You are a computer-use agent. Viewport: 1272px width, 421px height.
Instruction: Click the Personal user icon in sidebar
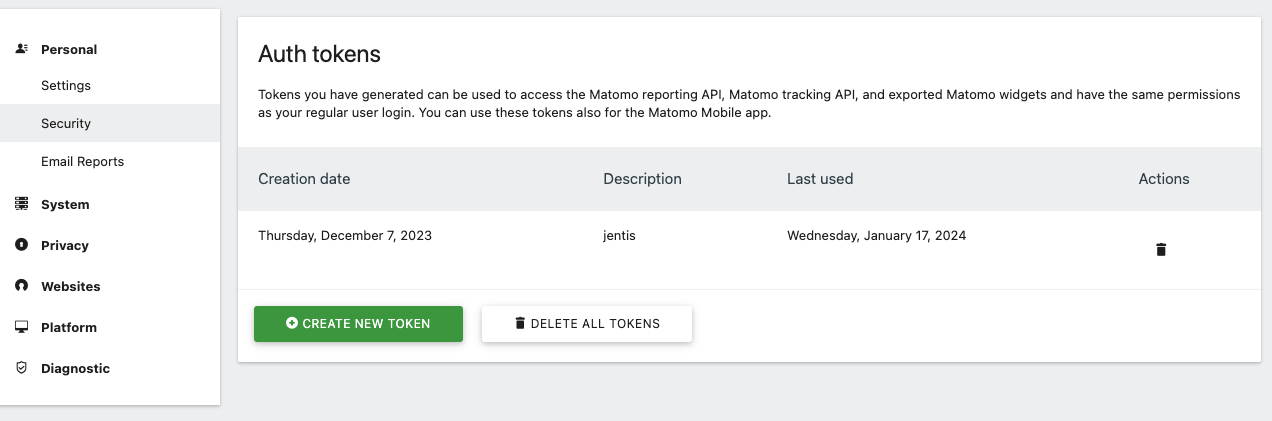coord(21,49)
